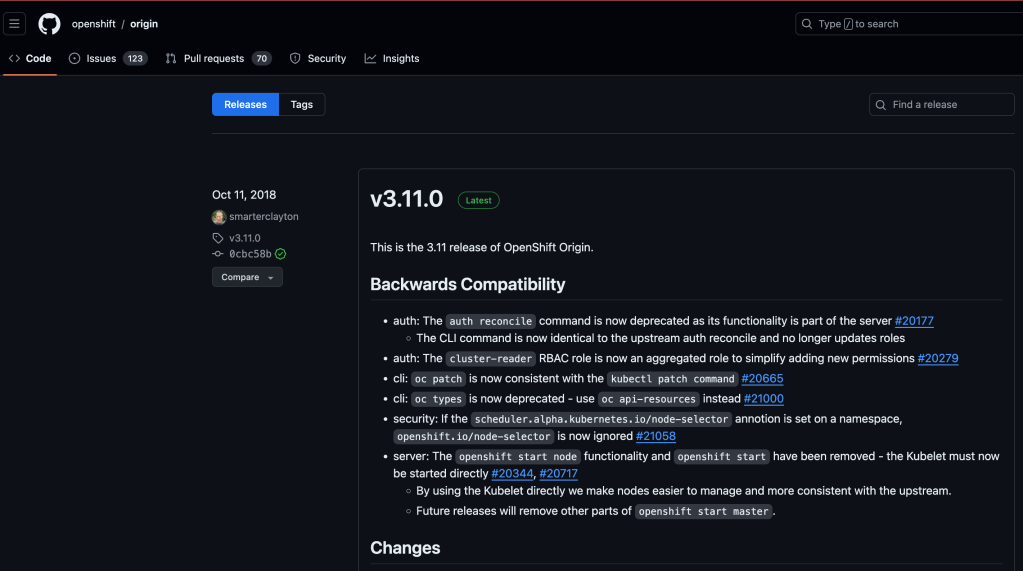Viewport: 1023px width, 571px height.
Task: Click the Pull requests count badge 70
Action: tap(262, 59)
